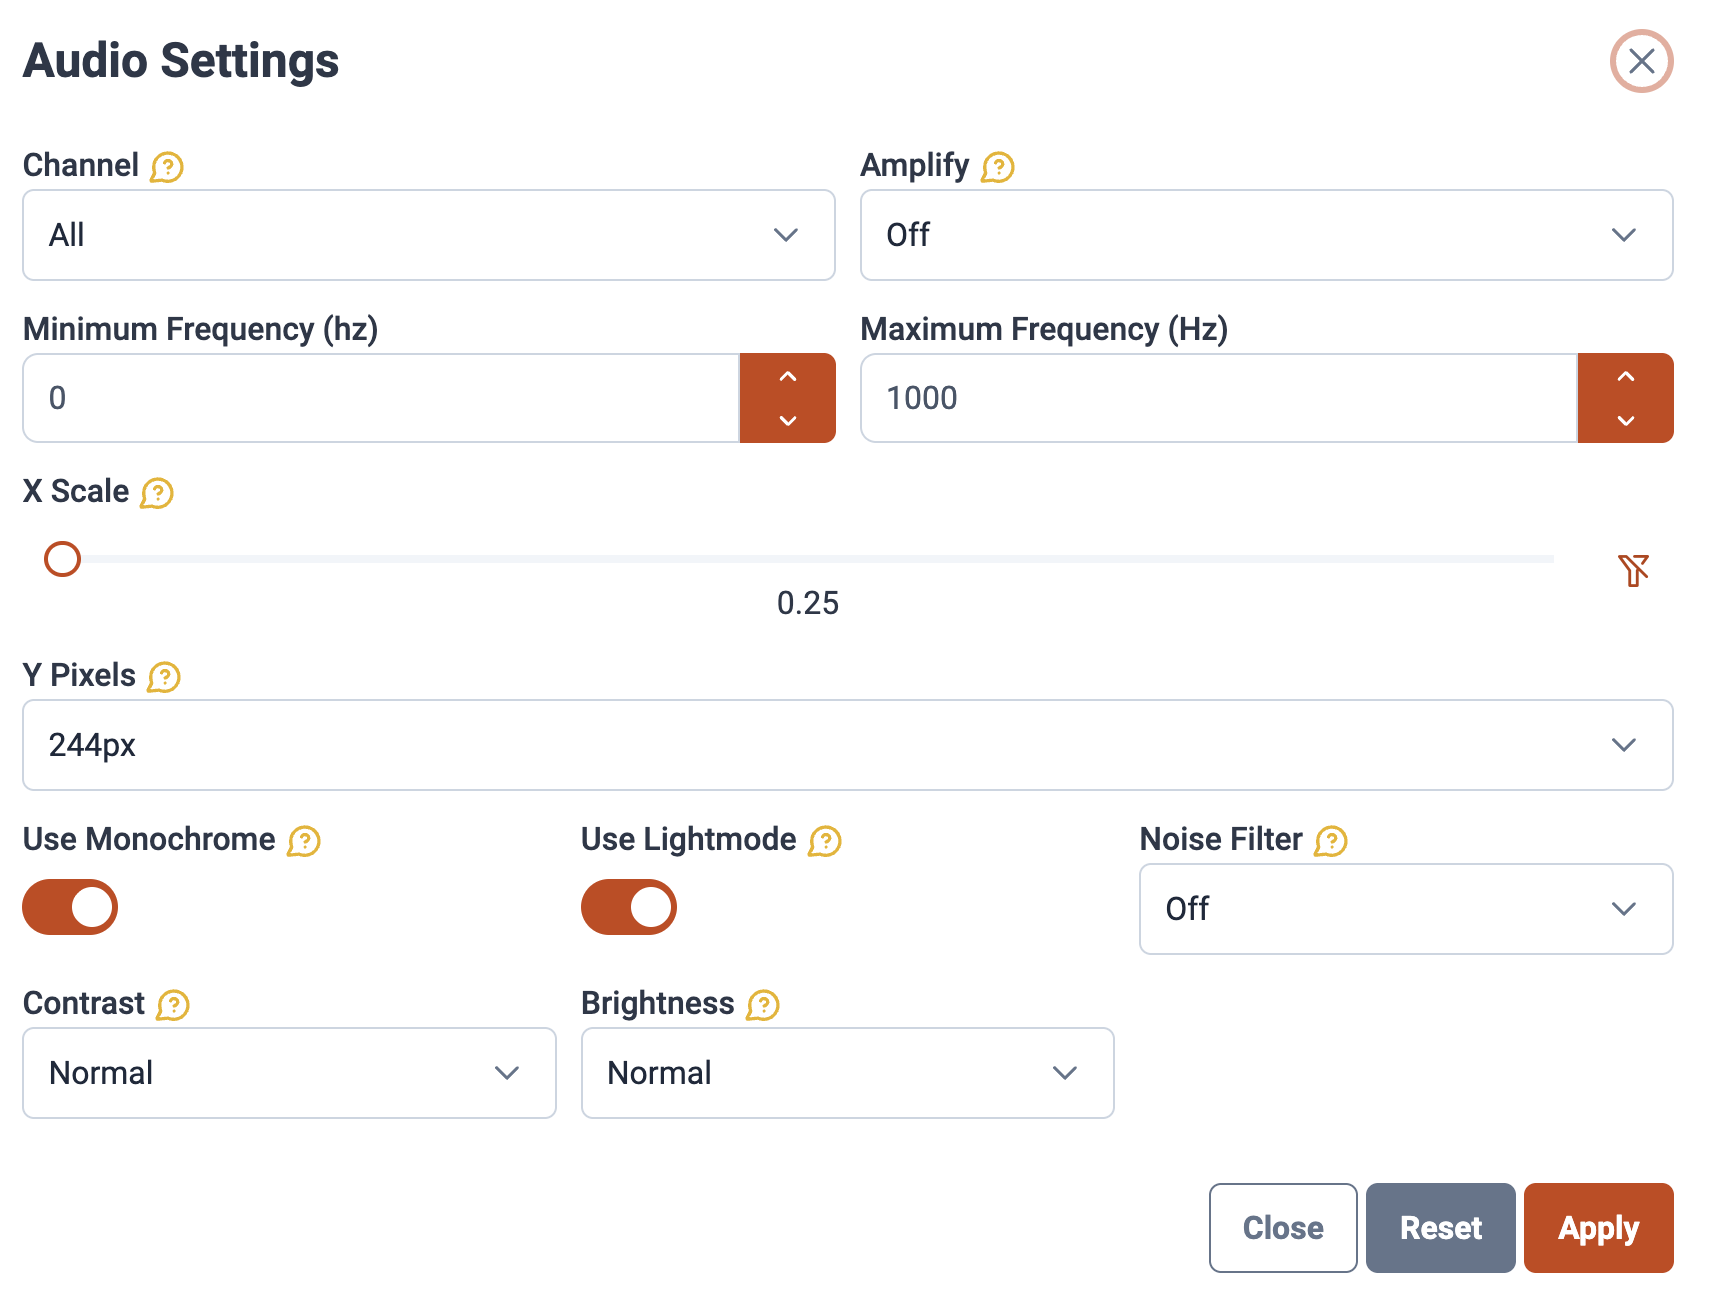Show the Brightness help icon
The width and height of the screenshot is (1710, 1304).
tap(762, 1005)
